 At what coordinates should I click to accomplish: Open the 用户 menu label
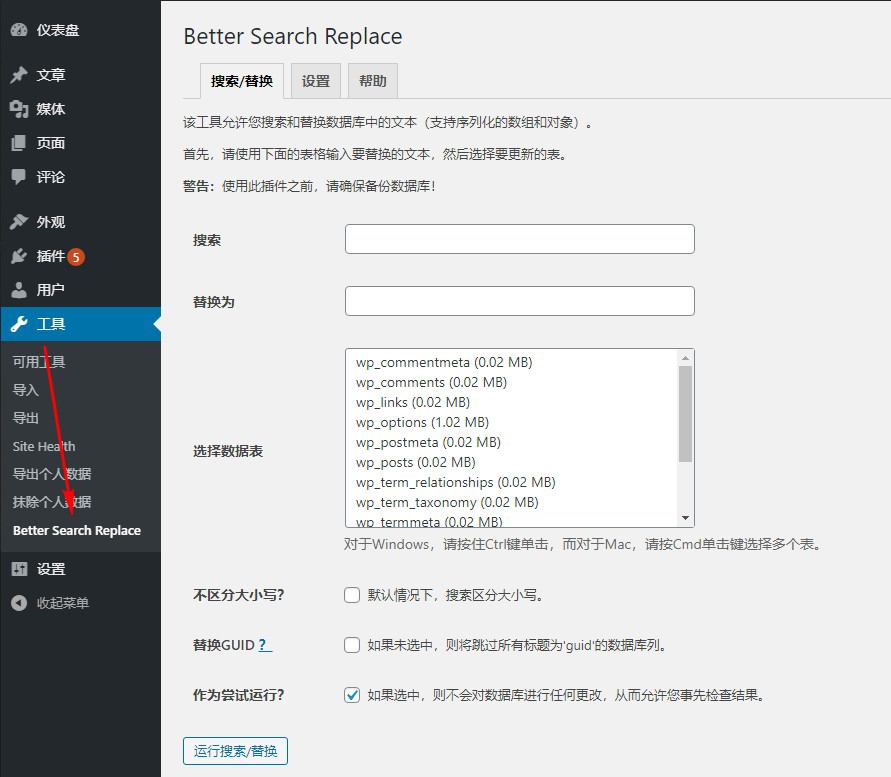click(x=51, y=290)
